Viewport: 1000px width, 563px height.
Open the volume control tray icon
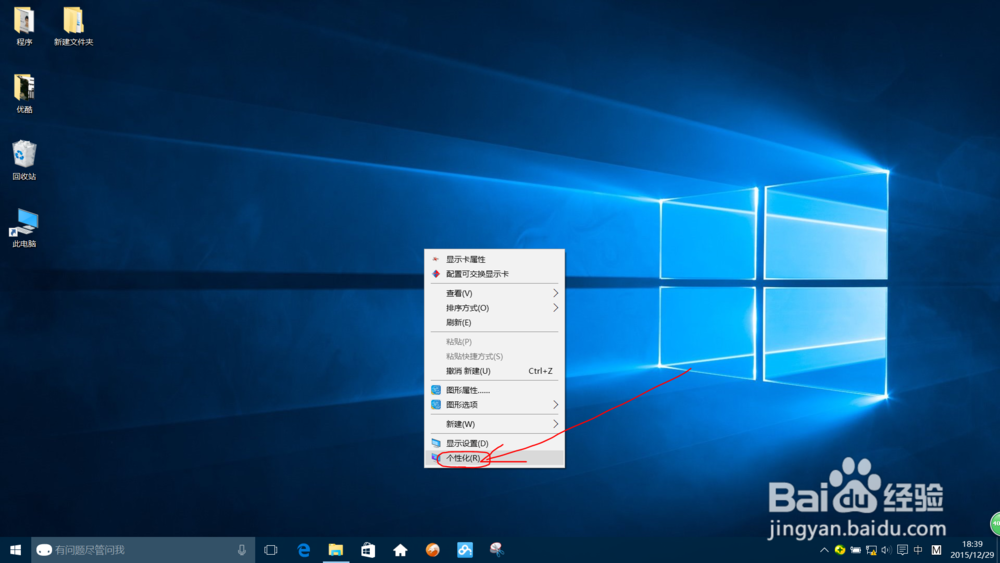(886, 550)
